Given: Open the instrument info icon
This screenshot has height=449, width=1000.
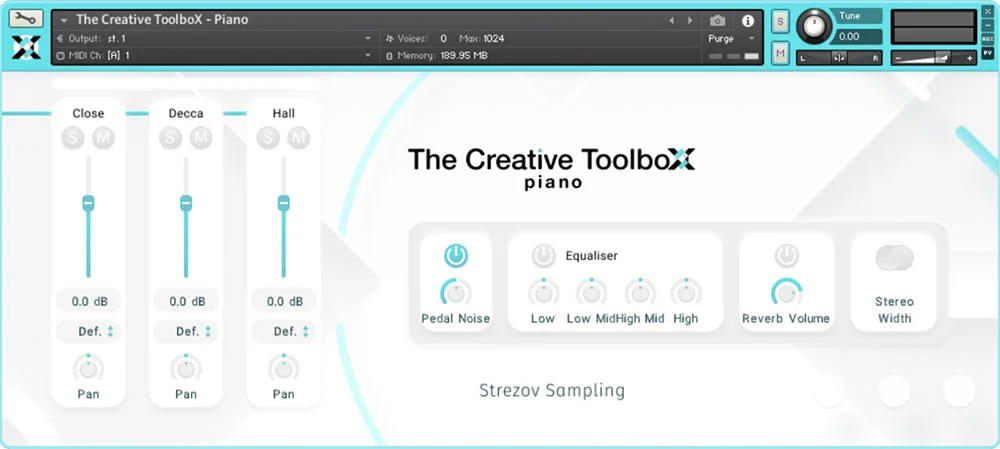Looking at the screenshot, I should click(x=747, y=20).
